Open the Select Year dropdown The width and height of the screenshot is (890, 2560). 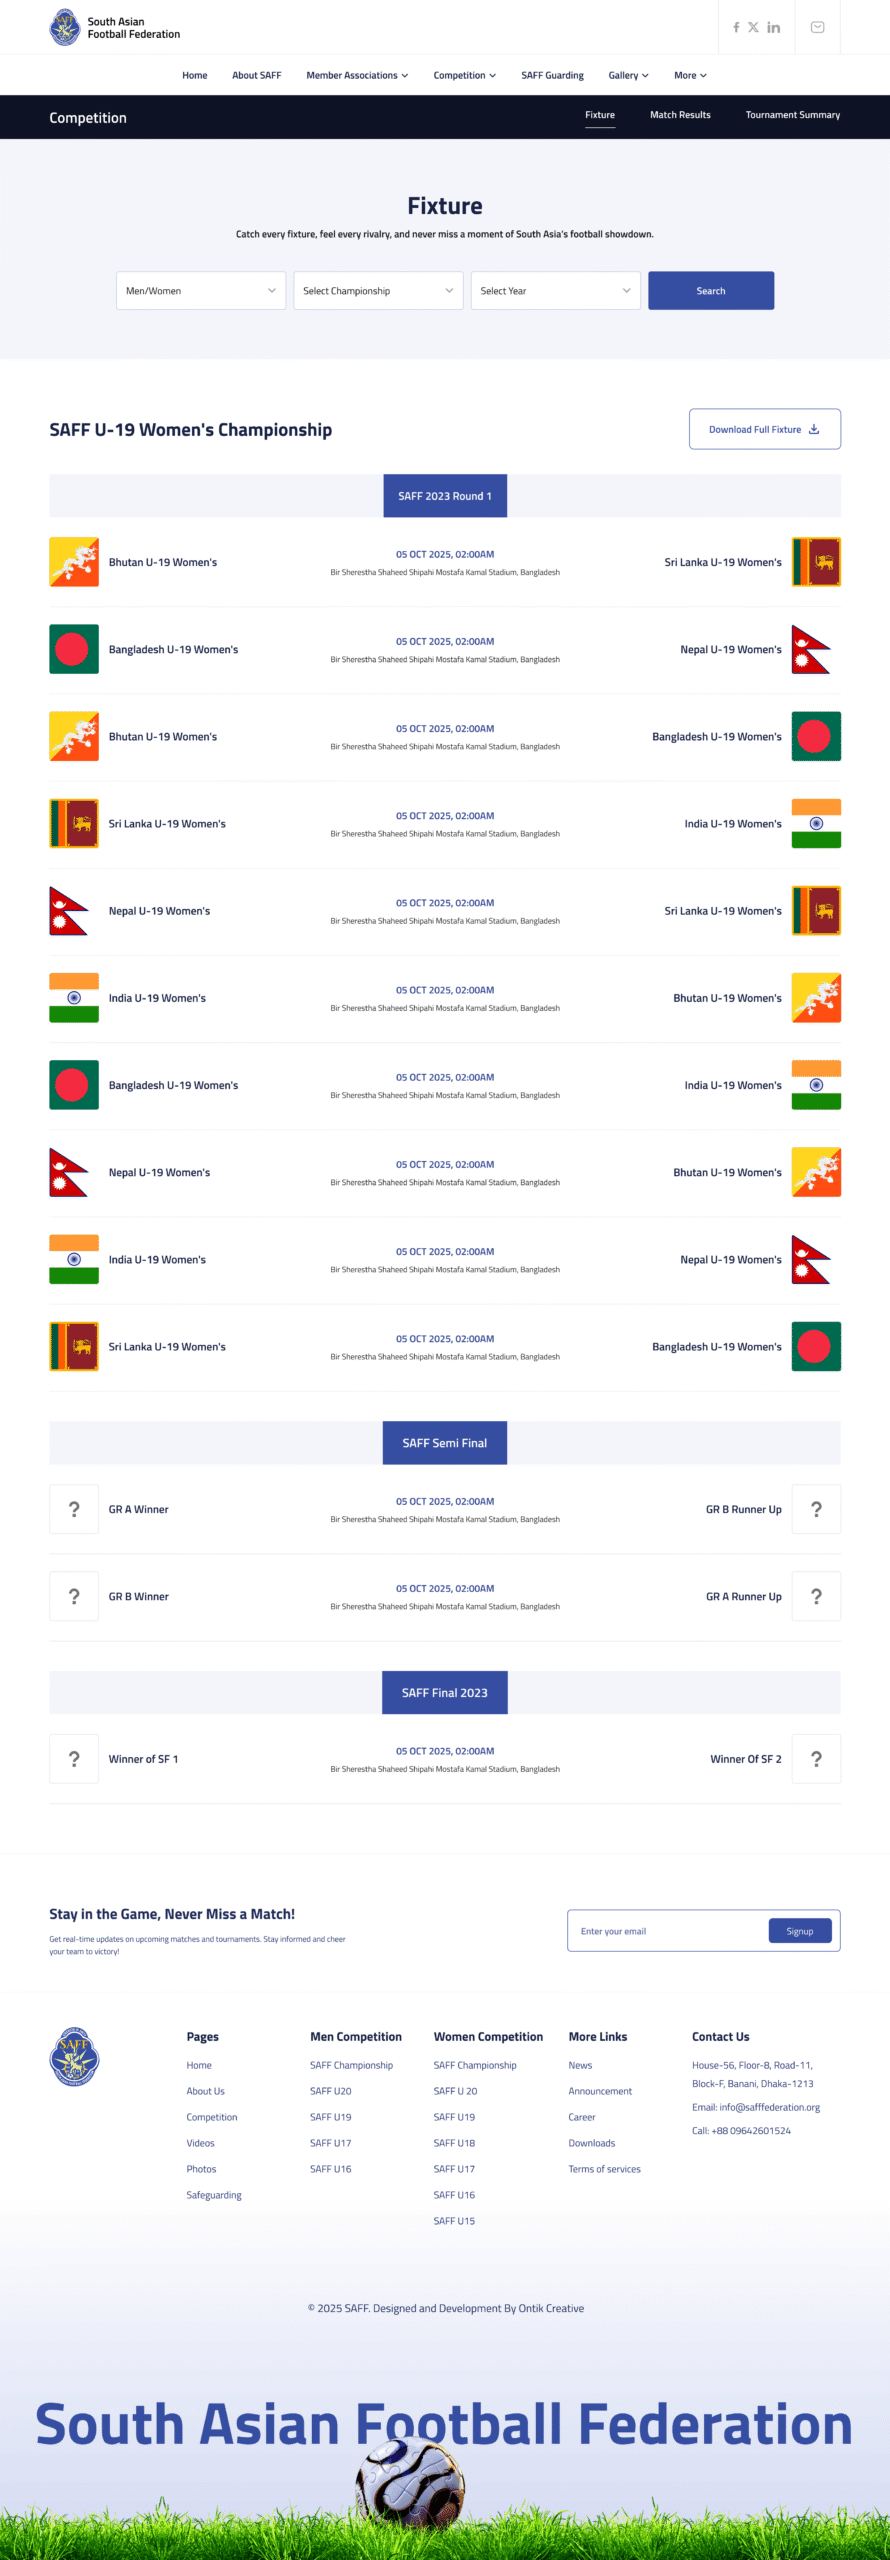[555, 291]
